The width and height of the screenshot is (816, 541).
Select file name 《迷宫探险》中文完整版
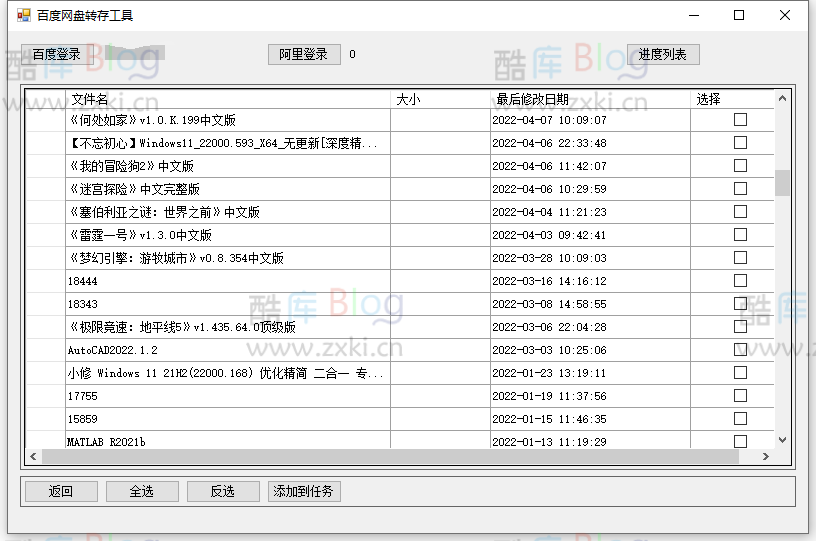coord(134,189)
